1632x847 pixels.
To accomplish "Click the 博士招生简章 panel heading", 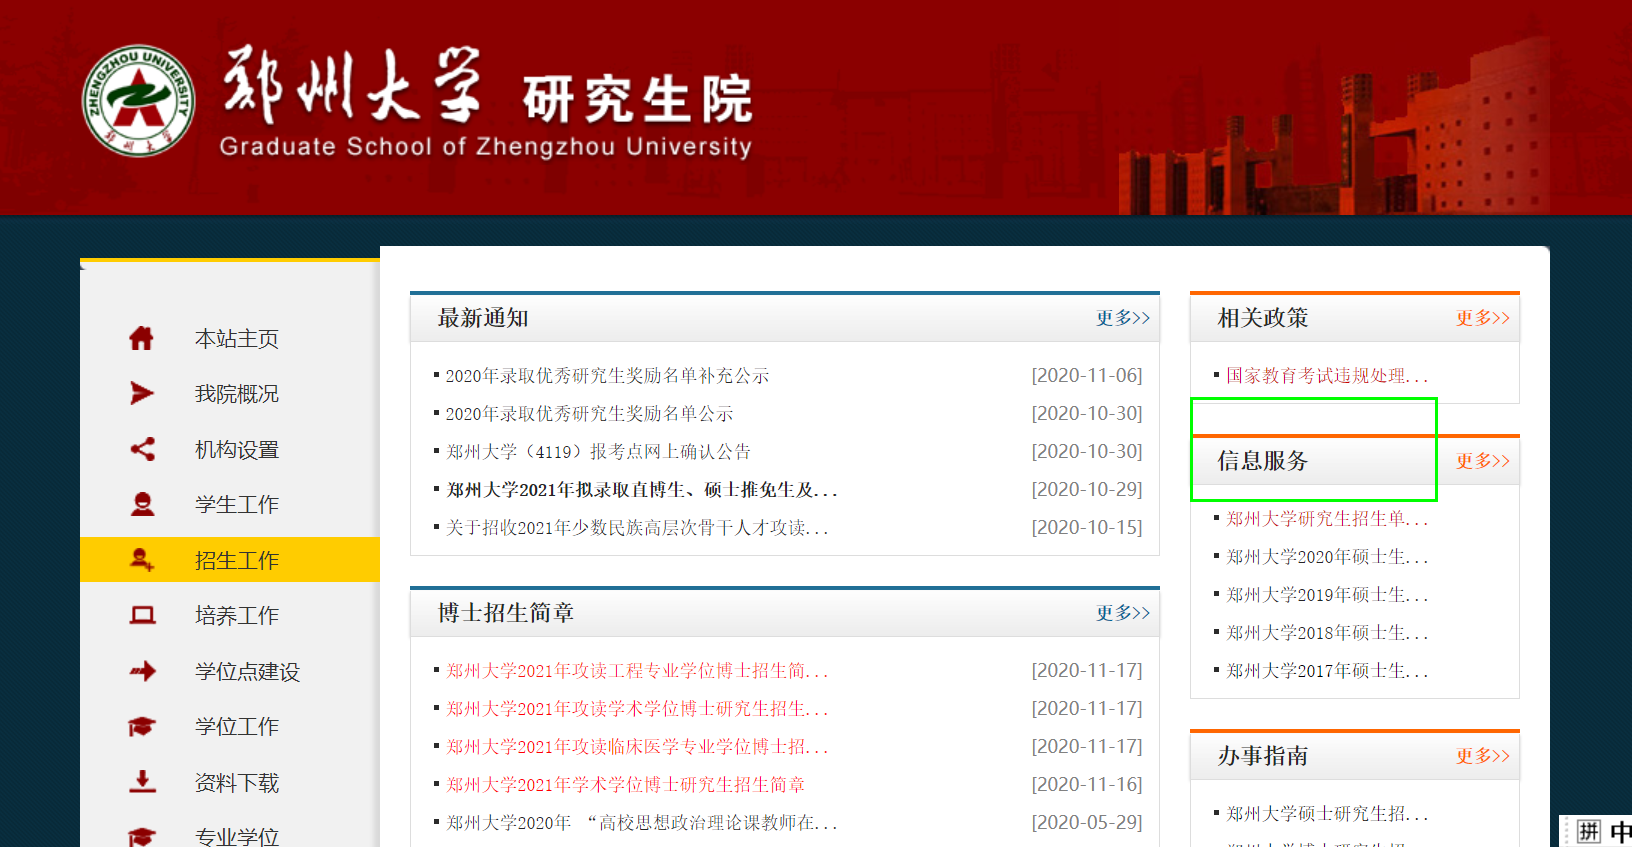I will tap(506, 613).
